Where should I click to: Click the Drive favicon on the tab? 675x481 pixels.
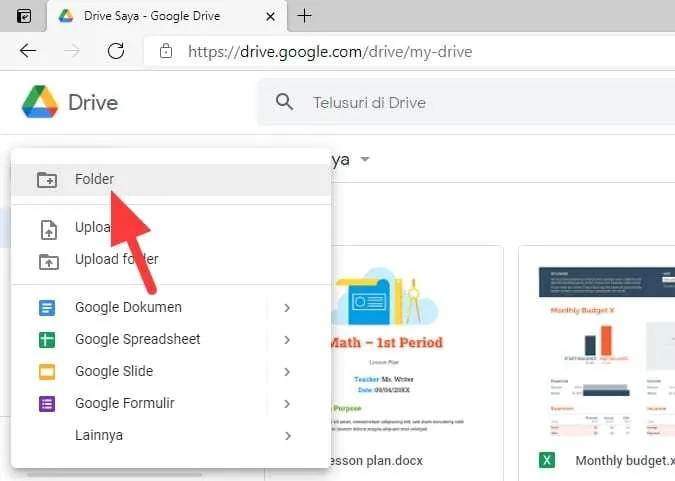66,16
